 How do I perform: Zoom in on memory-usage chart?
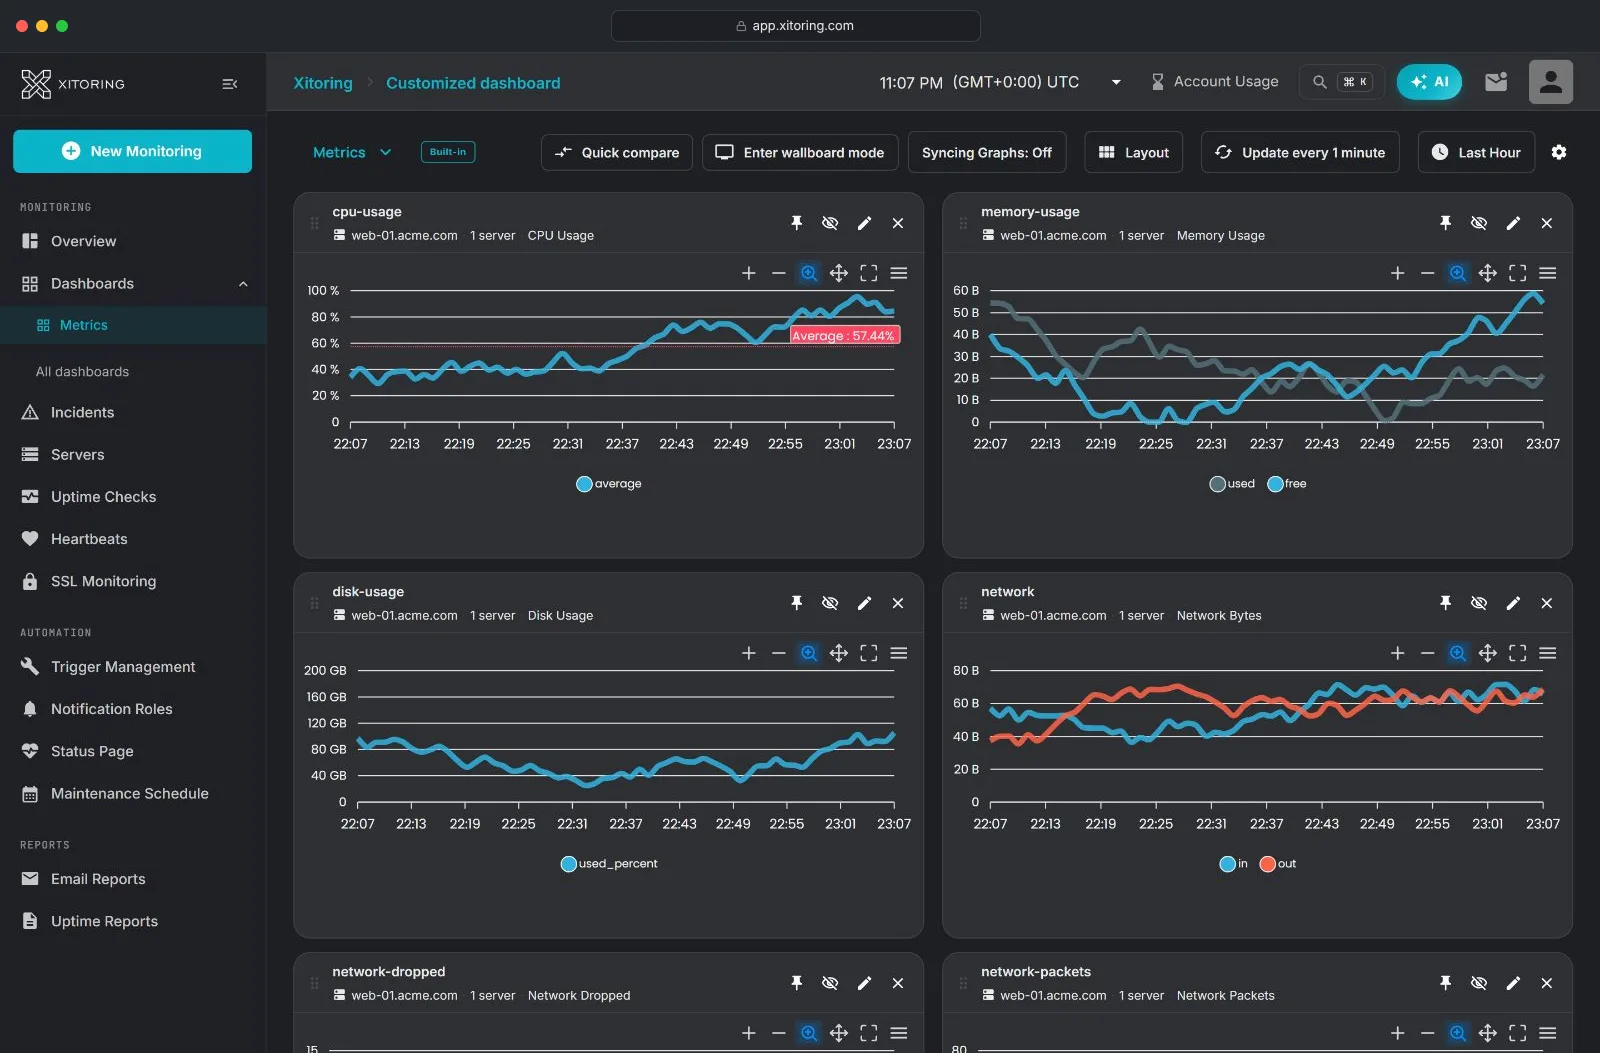[1397, 273]
